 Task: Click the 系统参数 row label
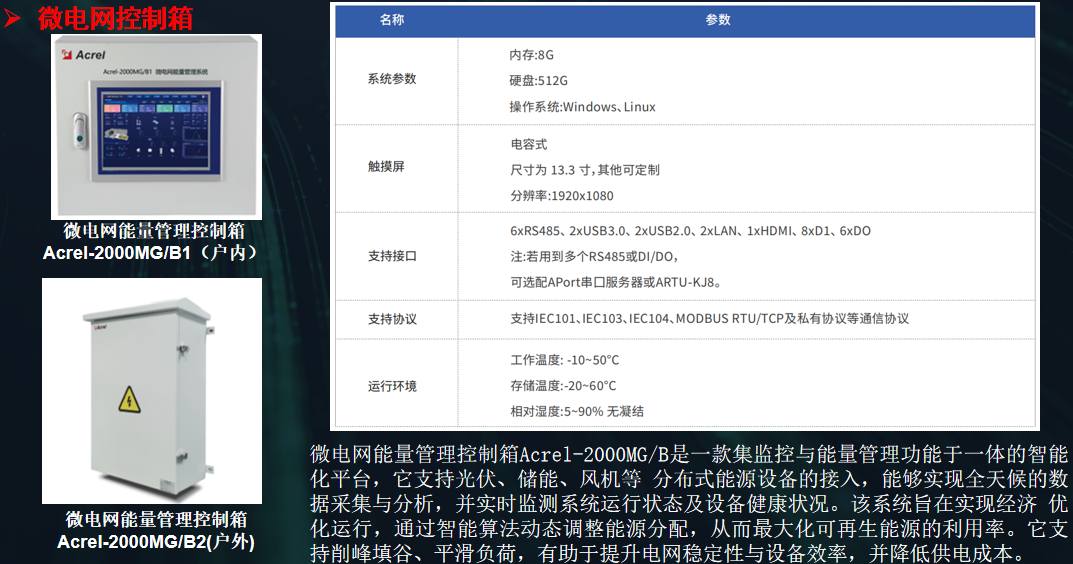[x=392, y=79]
